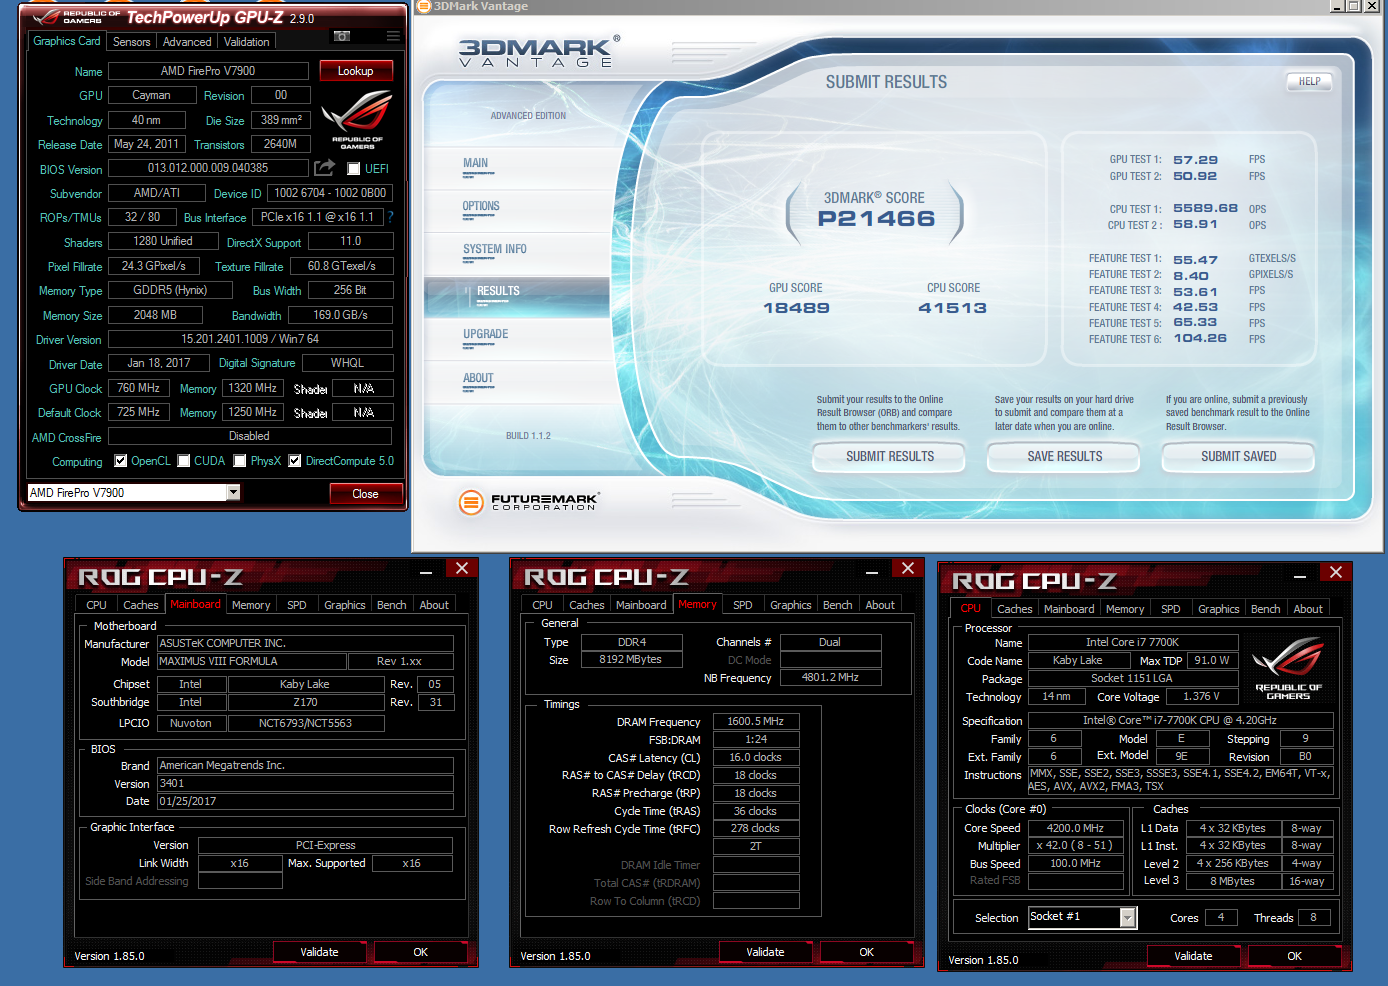The image size is (1388, 986).
Task: Open the GPU-Z hamburger menu
Action: point(393,36)
